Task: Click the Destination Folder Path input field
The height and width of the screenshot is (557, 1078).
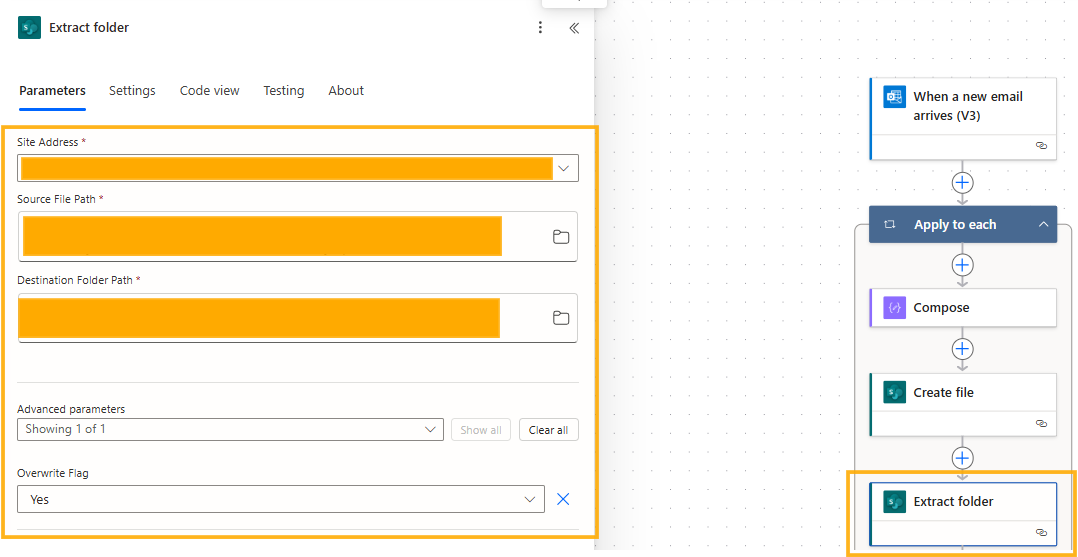Action: click(x=298, y=318)
